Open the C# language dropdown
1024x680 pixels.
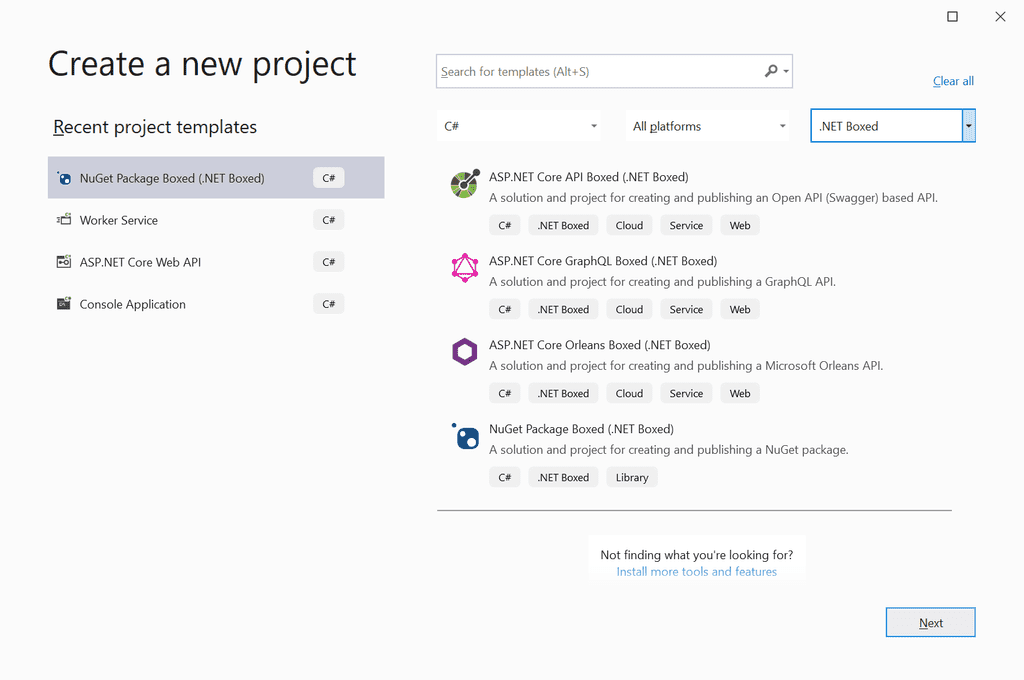point(519,125)
